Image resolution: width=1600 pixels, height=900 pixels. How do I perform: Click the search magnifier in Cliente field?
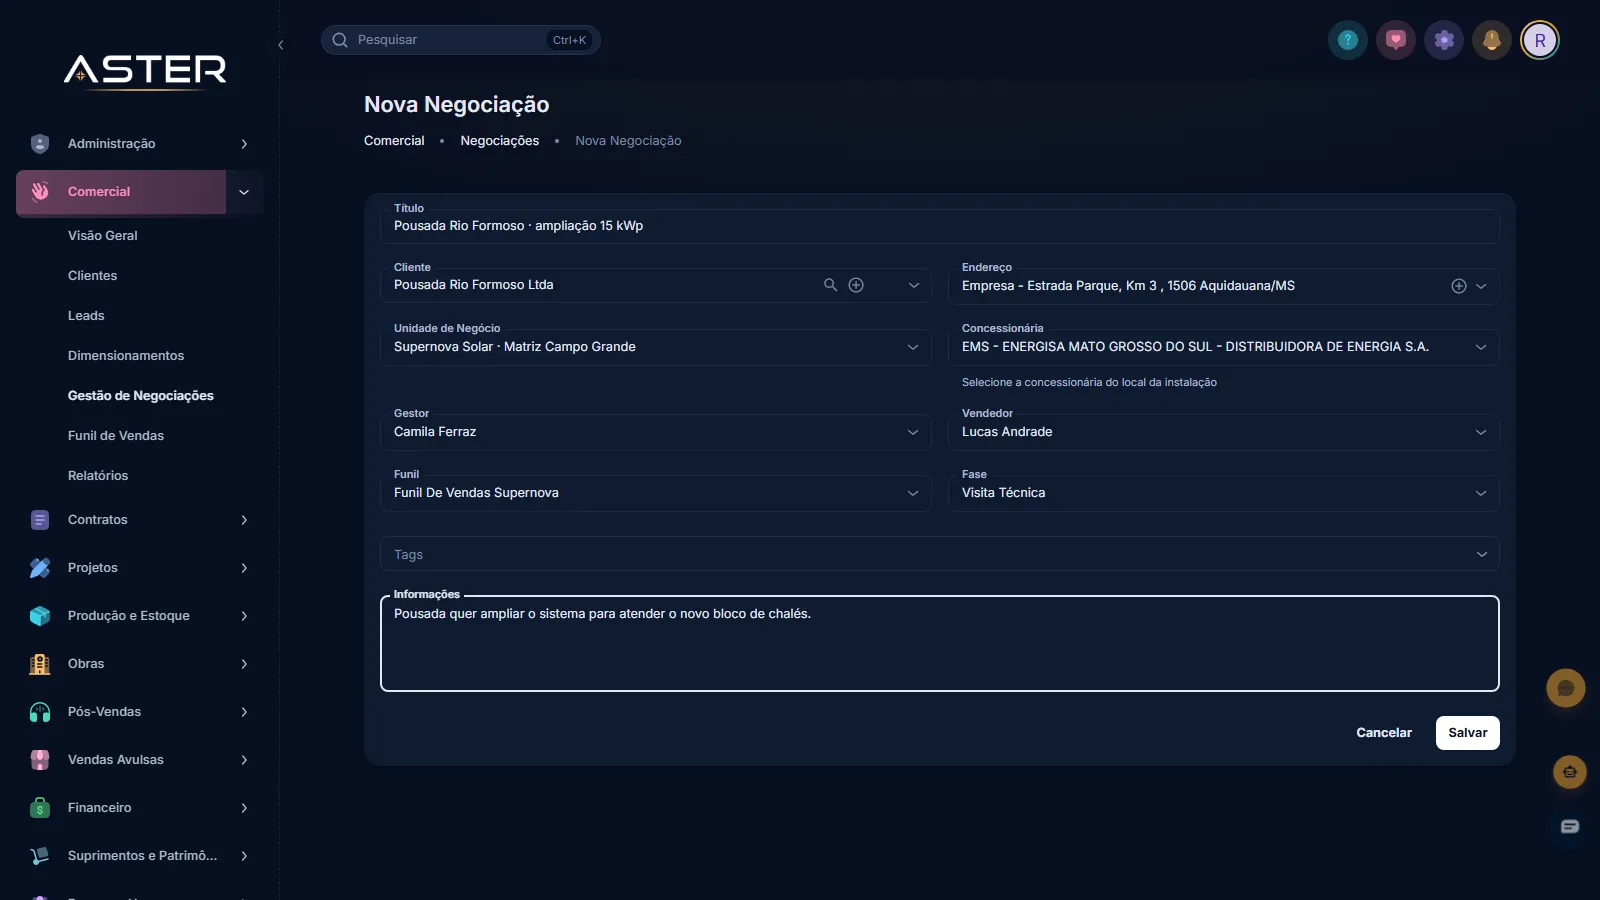(830, 285)
